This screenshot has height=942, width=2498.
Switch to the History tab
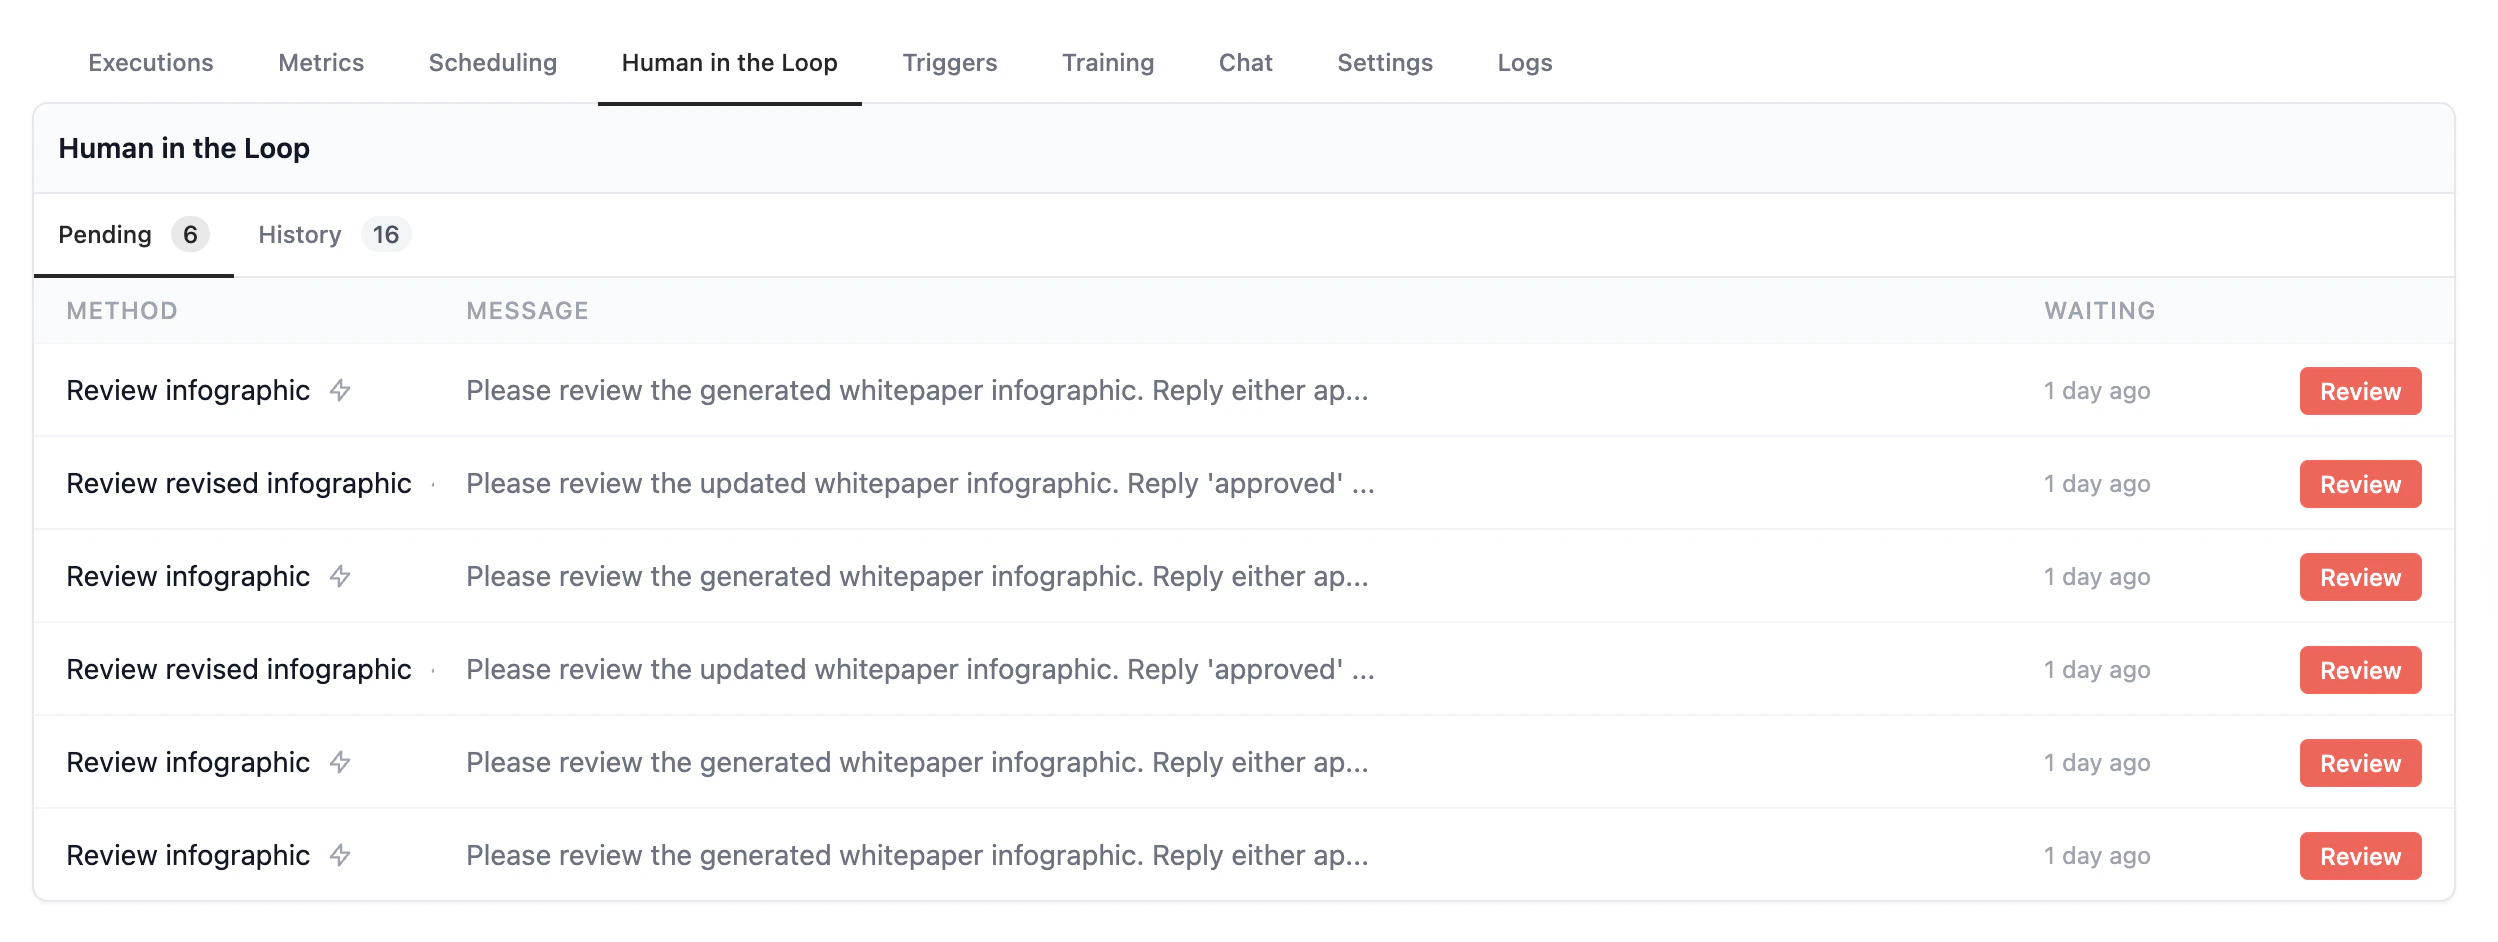coord(299,234)
